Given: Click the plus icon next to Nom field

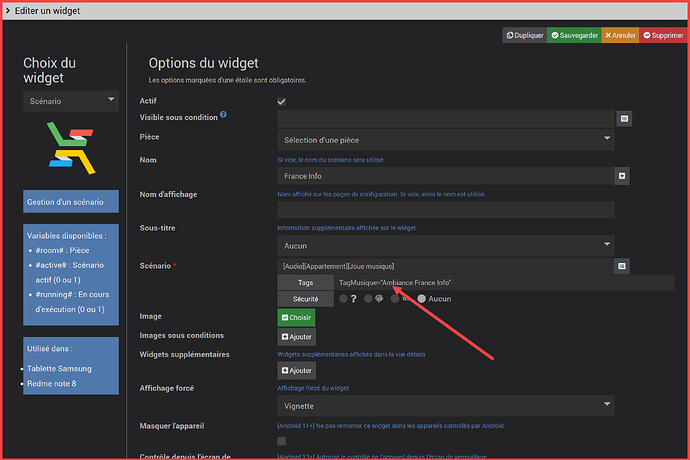Looking at the screenshot, I should (x=622, y=176).
